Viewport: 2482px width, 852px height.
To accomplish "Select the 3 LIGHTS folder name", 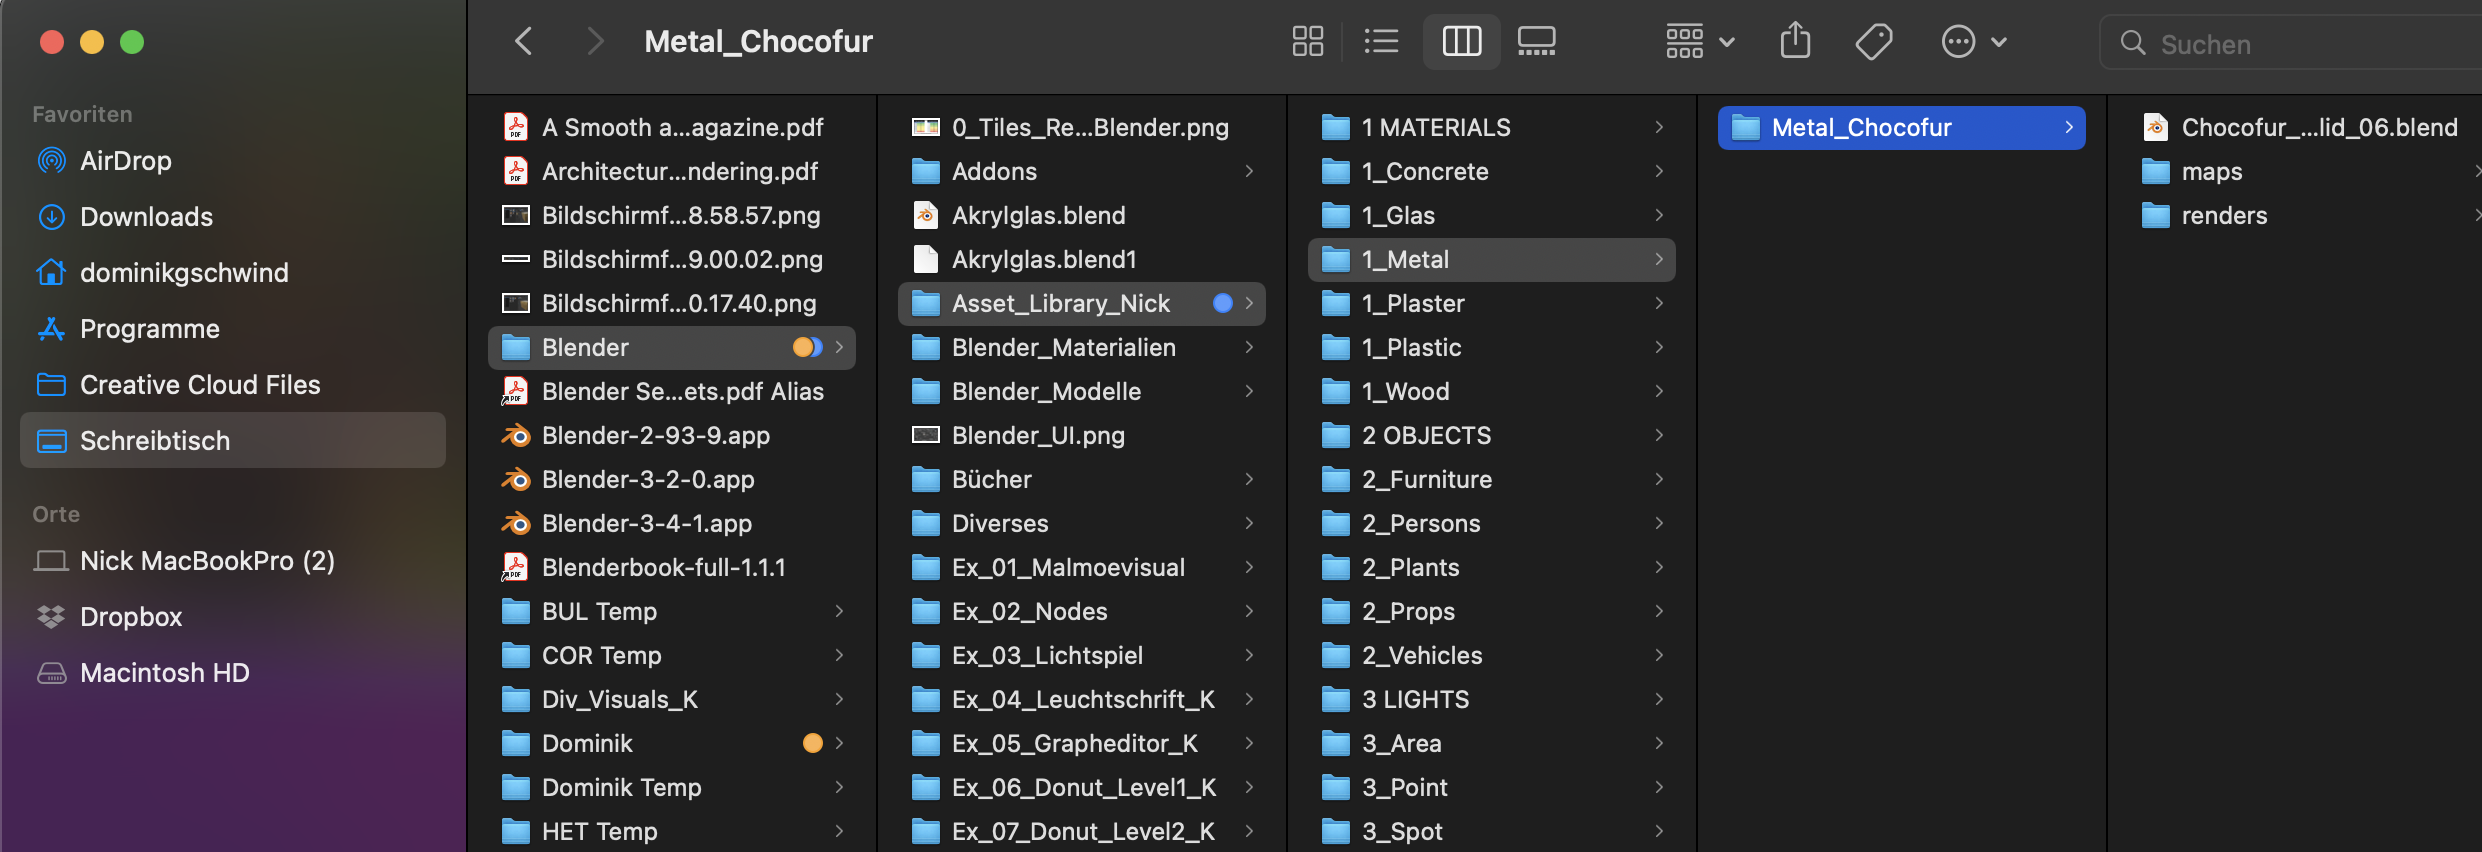I will point(1415,699).
